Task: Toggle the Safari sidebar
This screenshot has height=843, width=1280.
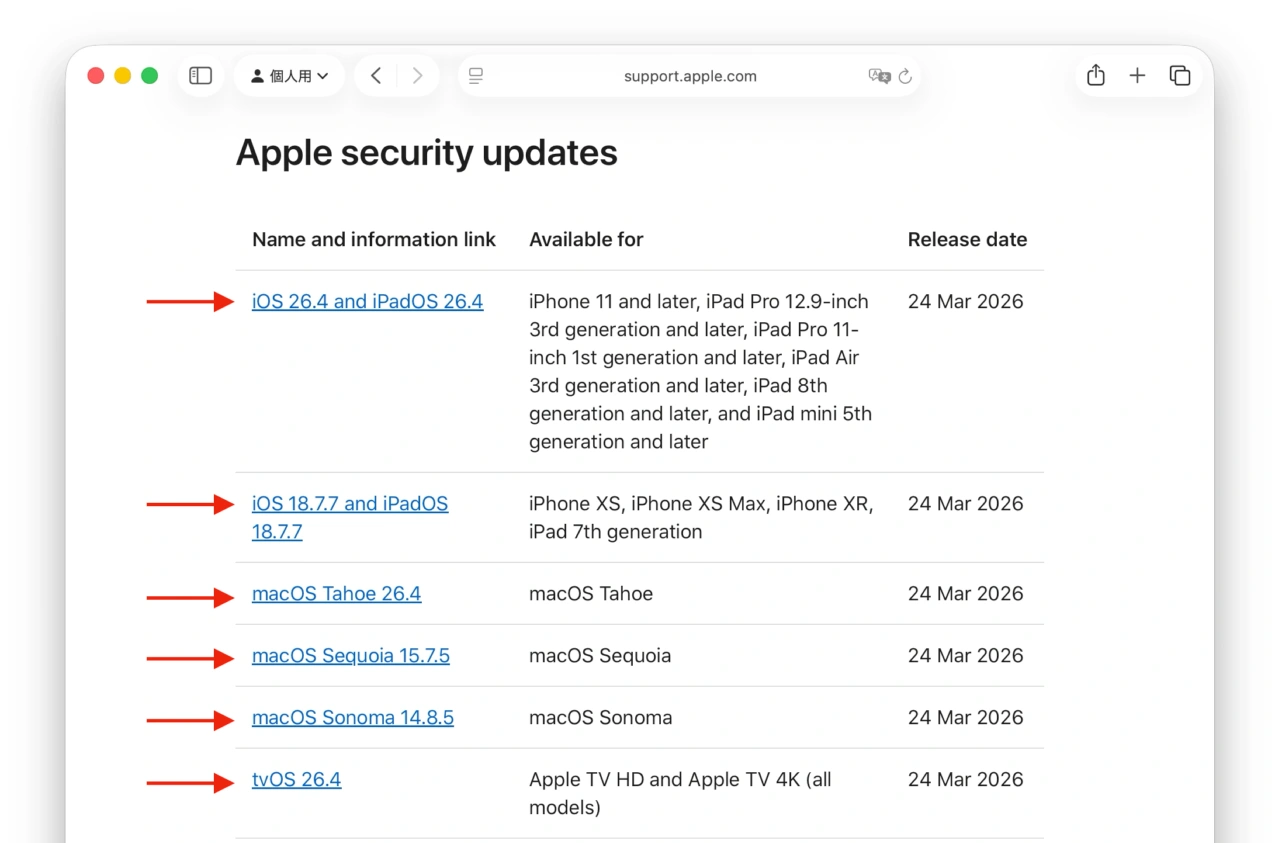Action: [201, 76]
